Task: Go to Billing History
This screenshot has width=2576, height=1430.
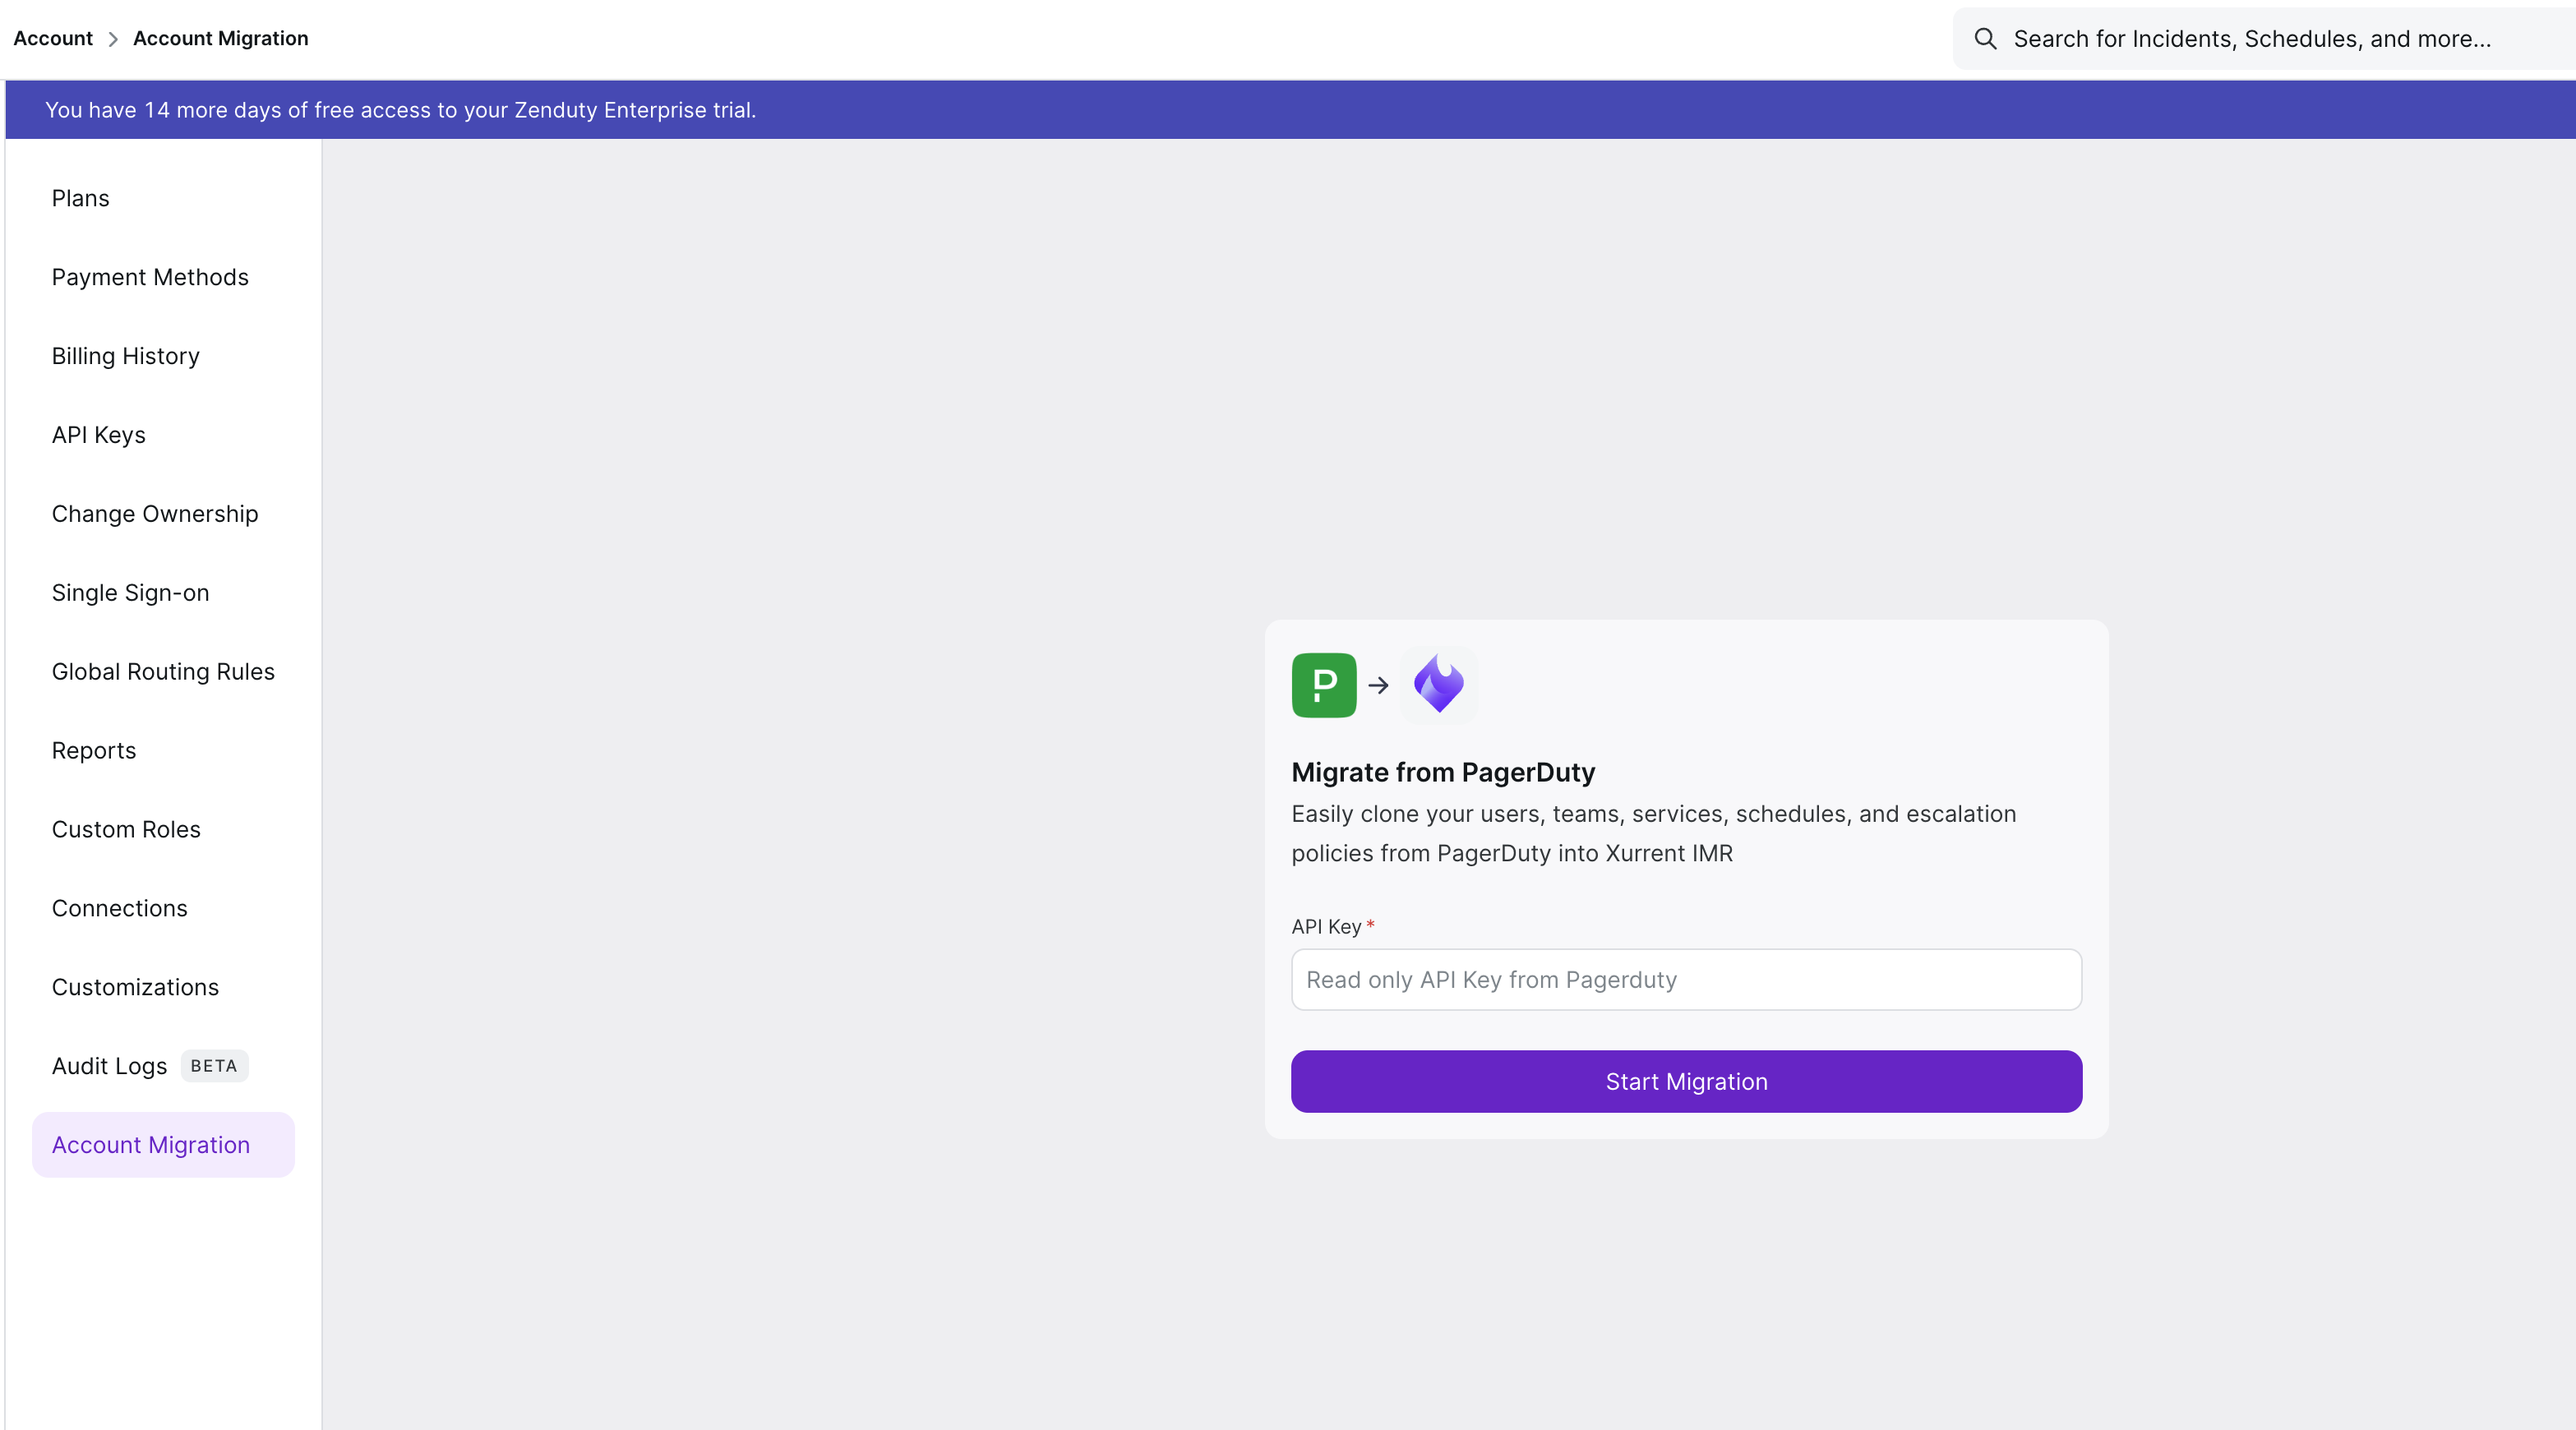Action: click(126, 356)
